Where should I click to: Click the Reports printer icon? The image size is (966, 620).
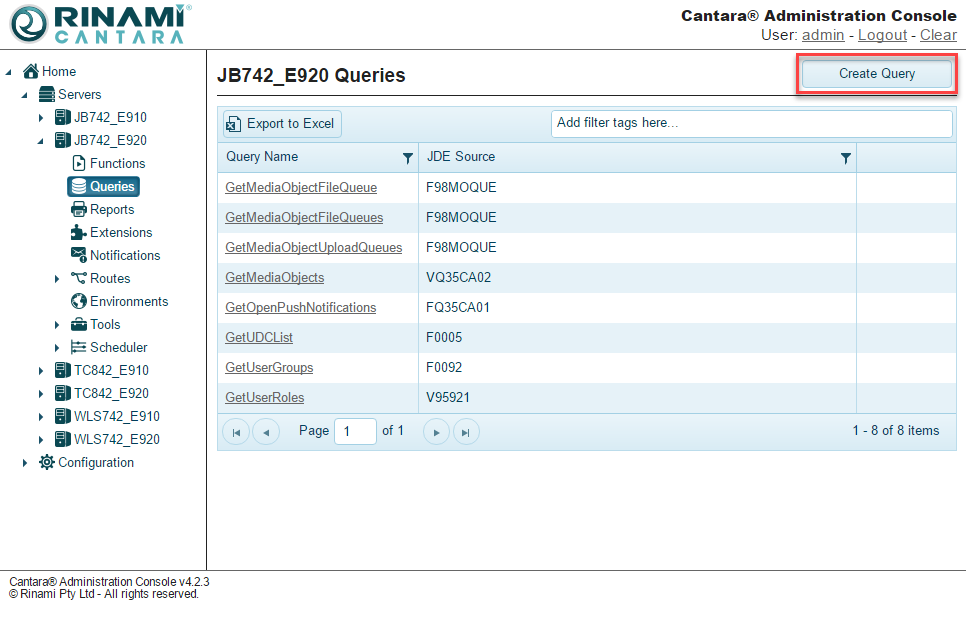(79, 209)
